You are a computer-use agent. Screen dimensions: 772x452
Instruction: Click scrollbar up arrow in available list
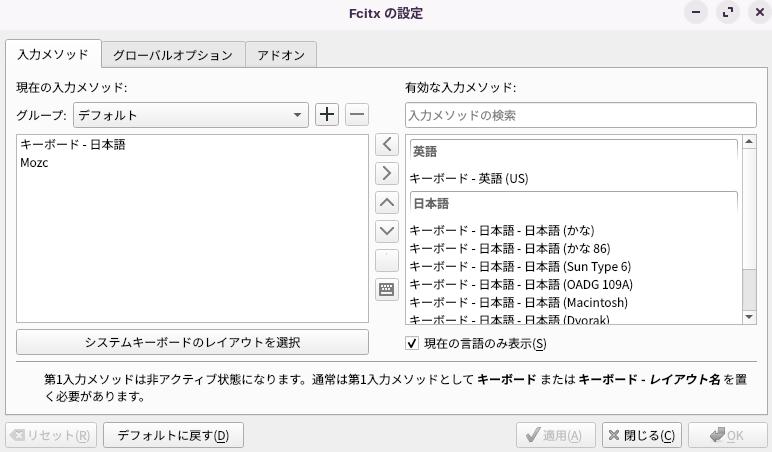[749, 141]
